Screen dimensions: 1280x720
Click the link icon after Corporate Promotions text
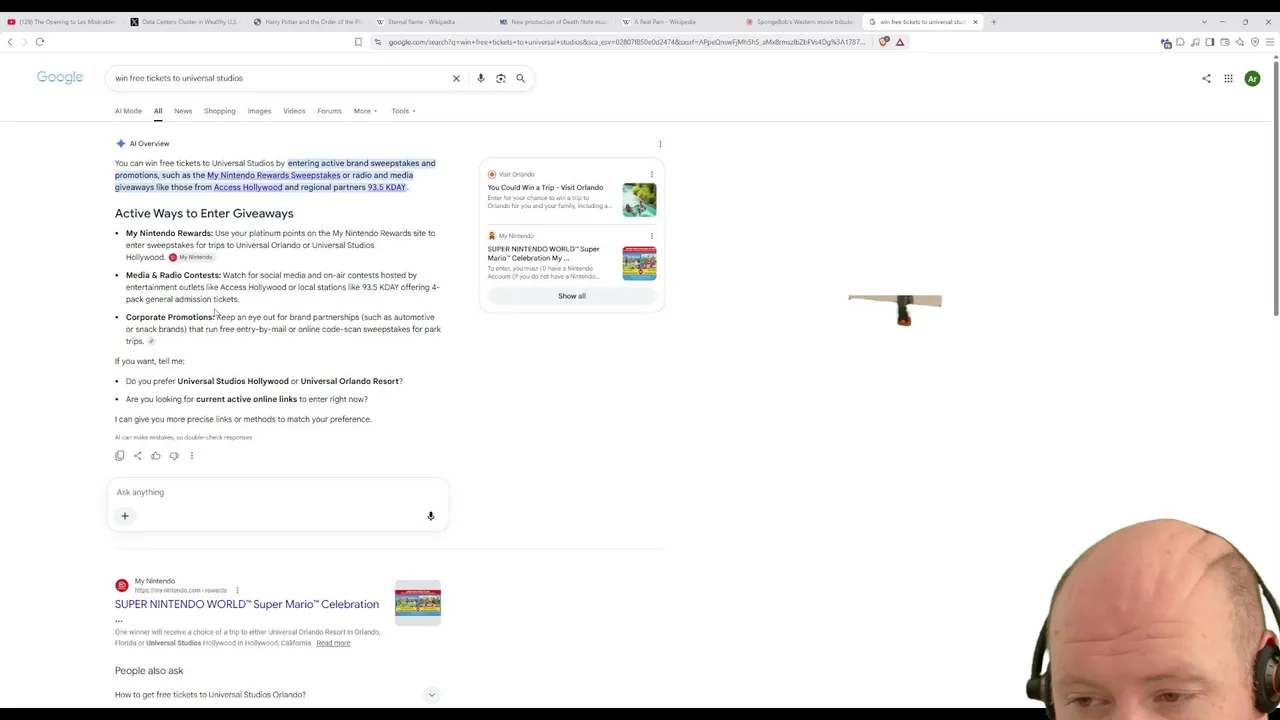[x=152, y=341]
